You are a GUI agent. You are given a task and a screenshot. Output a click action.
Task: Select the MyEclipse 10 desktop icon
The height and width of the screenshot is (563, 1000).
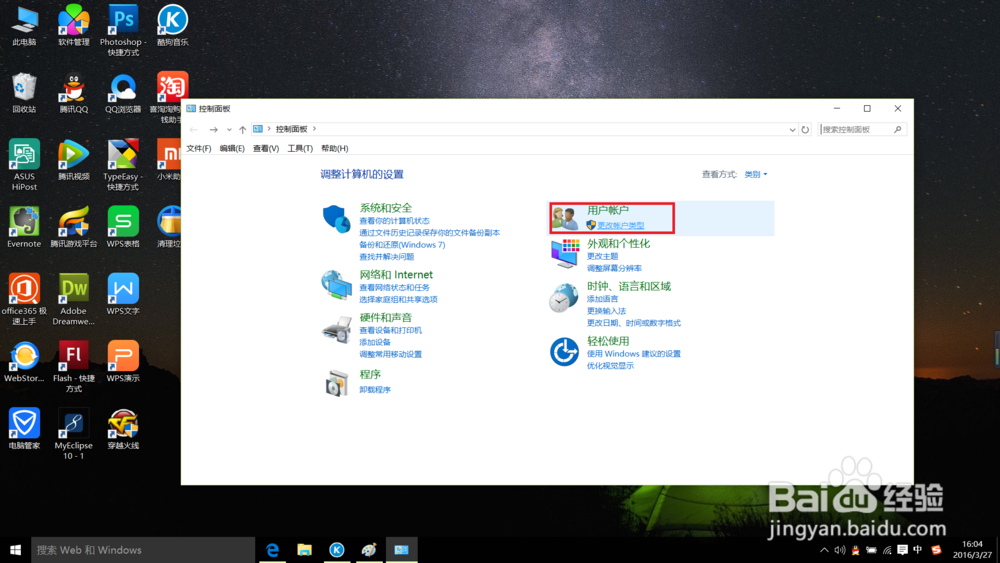[74, 423]
